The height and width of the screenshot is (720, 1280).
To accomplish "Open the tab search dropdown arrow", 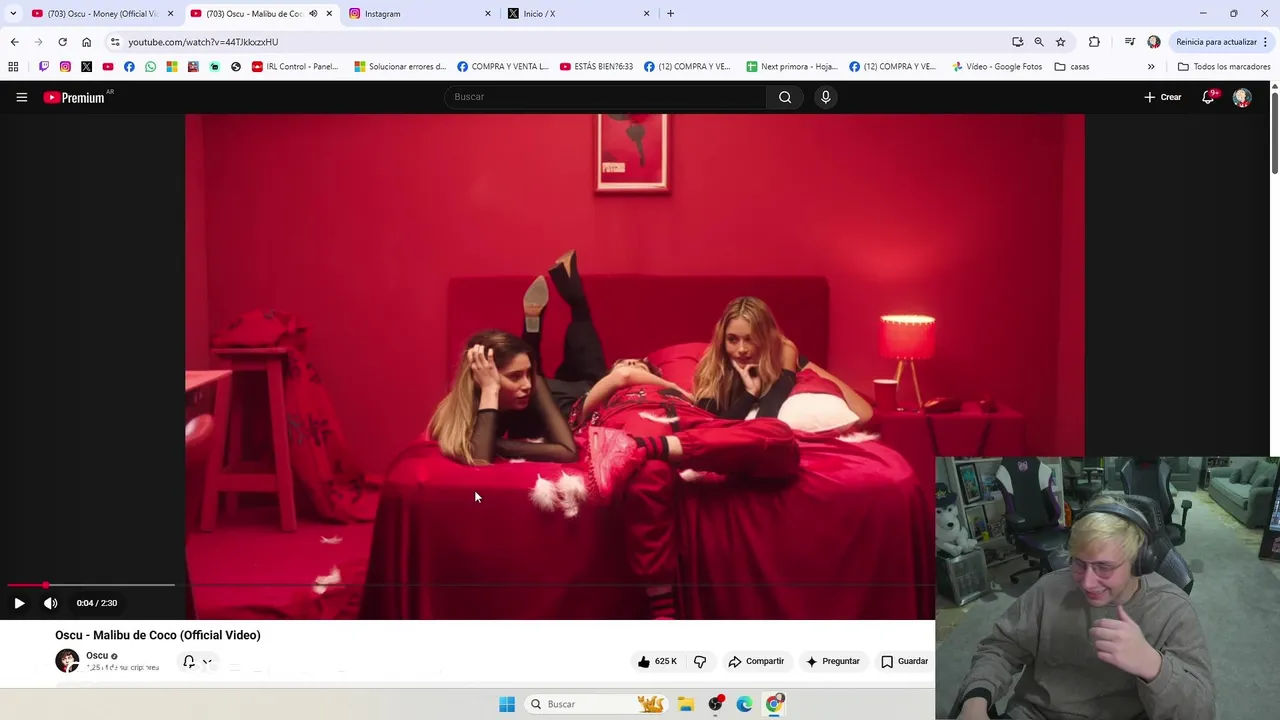I will tap(12, 14).
